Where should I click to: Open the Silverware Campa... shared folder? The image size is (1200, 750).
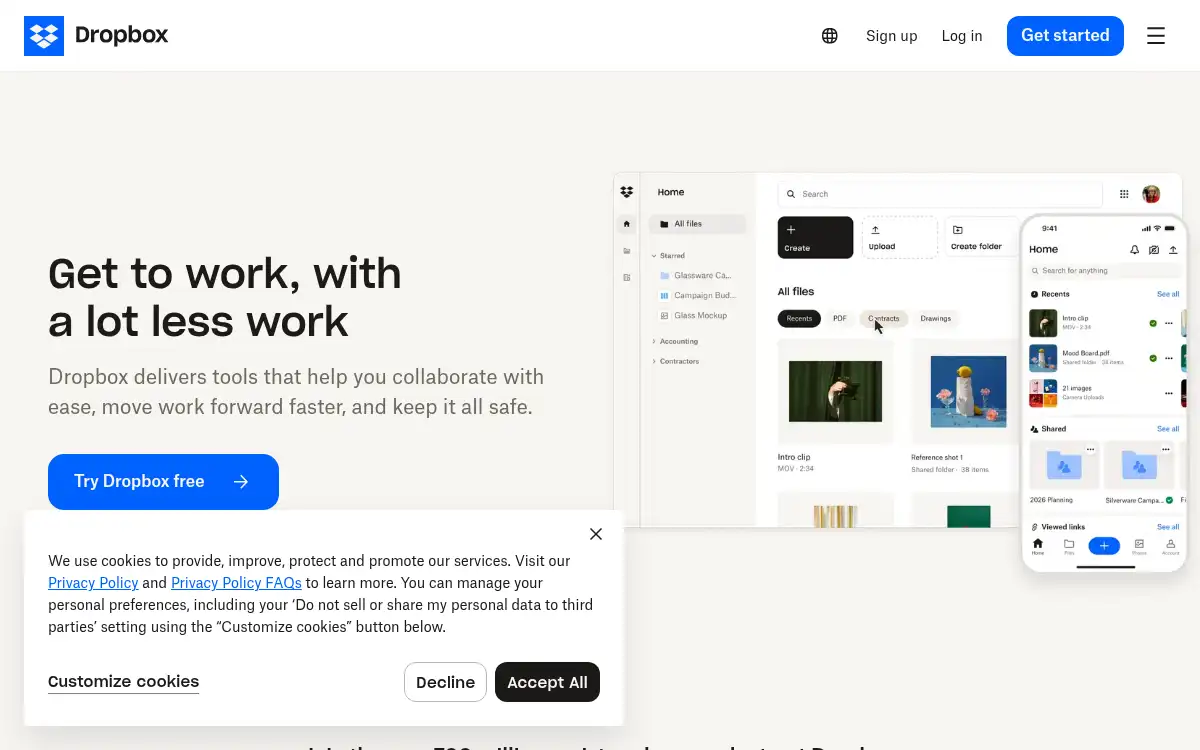(1139, 472)
